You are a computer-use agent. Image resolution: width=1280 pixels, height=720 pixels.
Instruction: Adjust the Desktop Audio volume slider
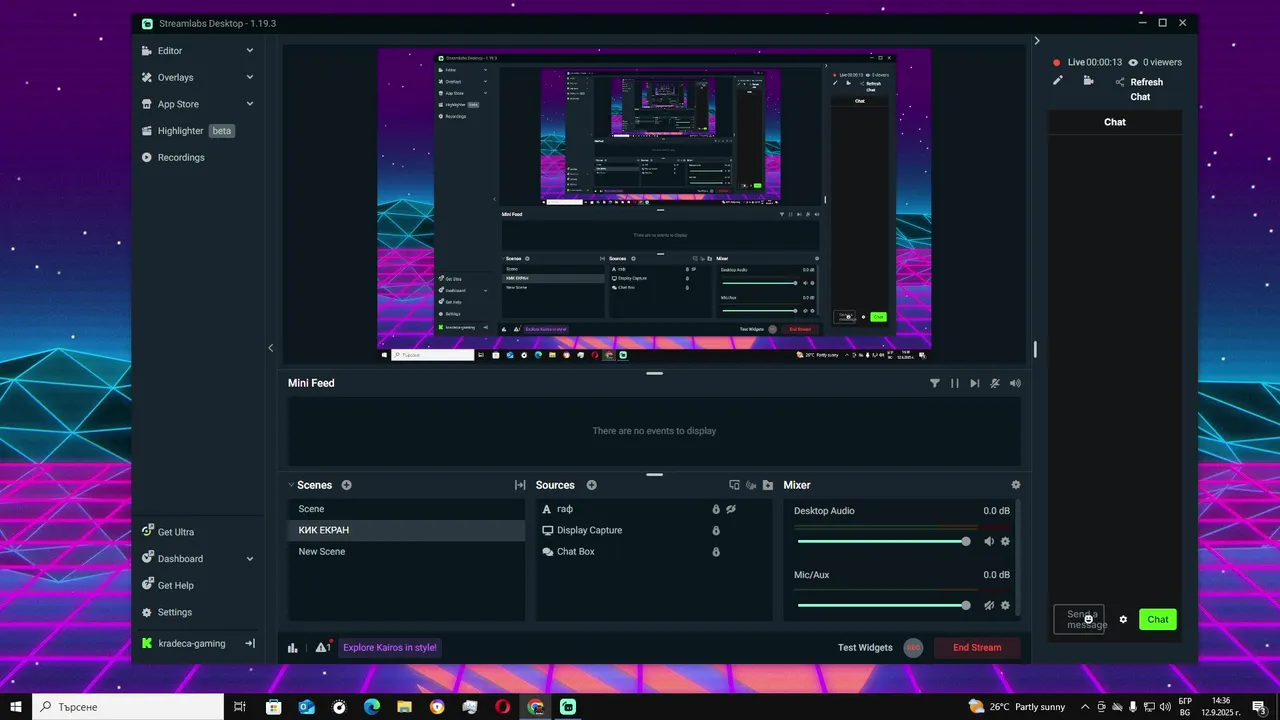[x=883, y=541]
